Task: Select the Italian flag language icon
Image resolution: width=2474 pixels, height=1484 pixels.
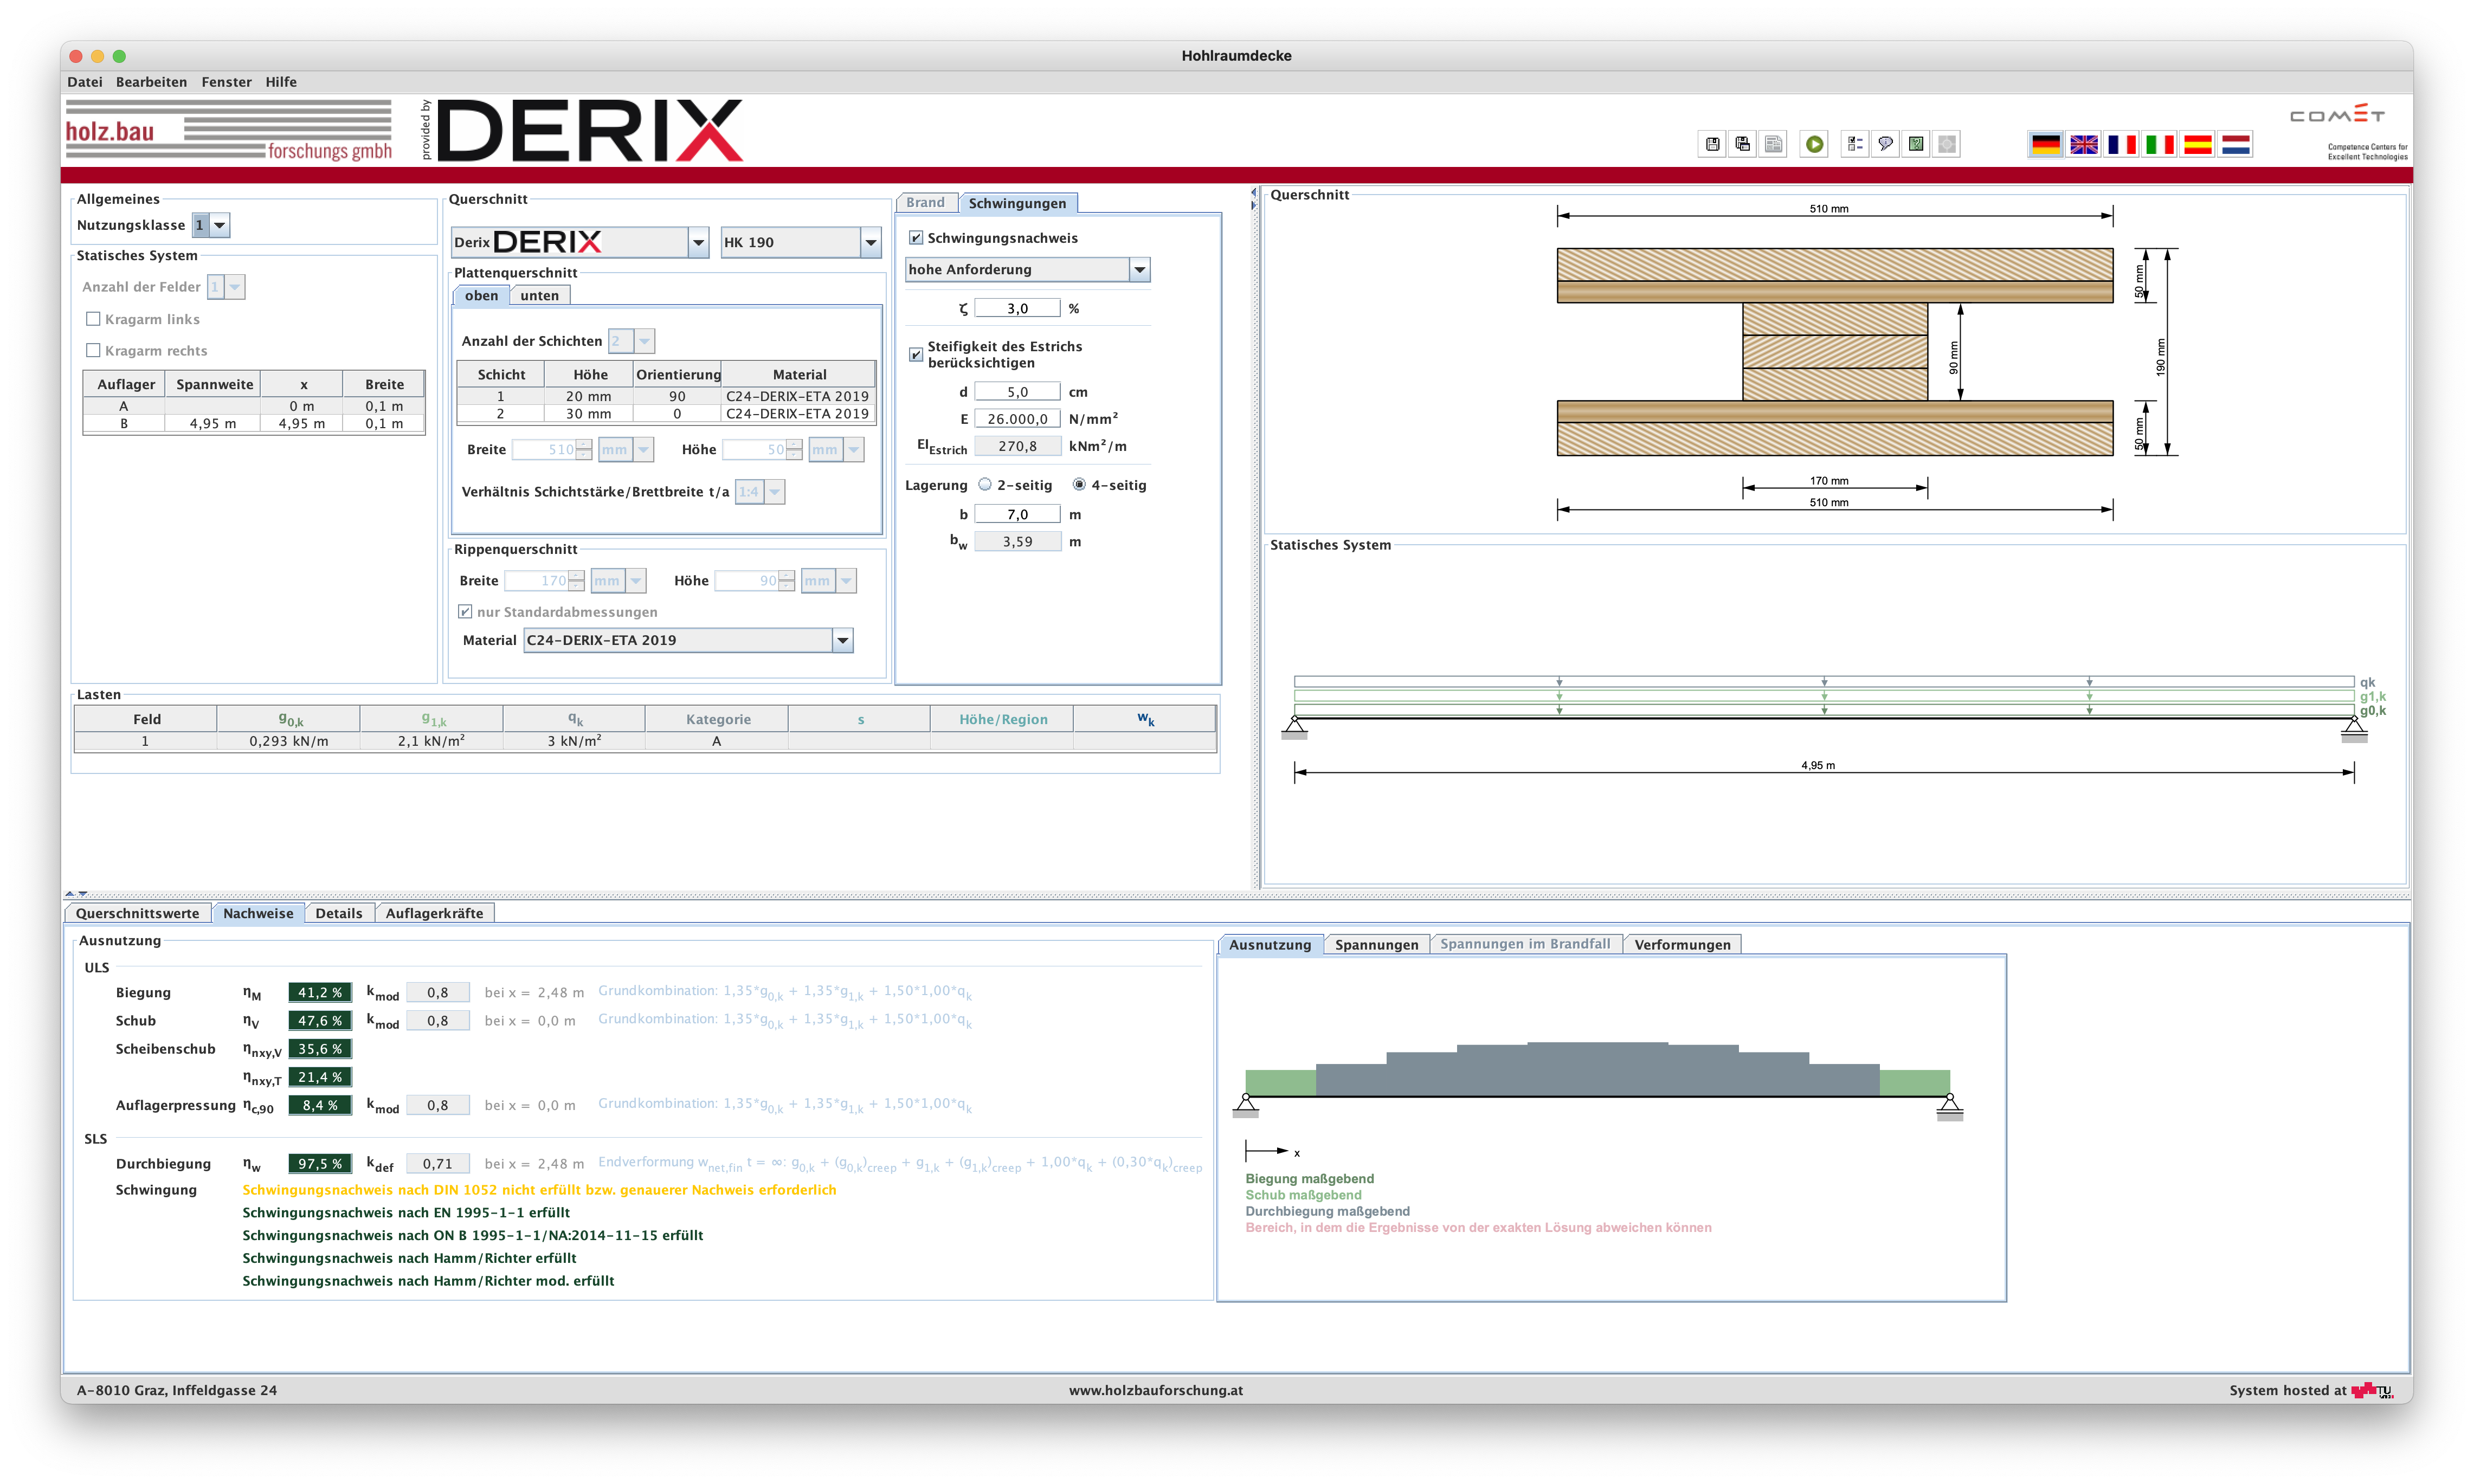Action: [x=2159, y=145]
